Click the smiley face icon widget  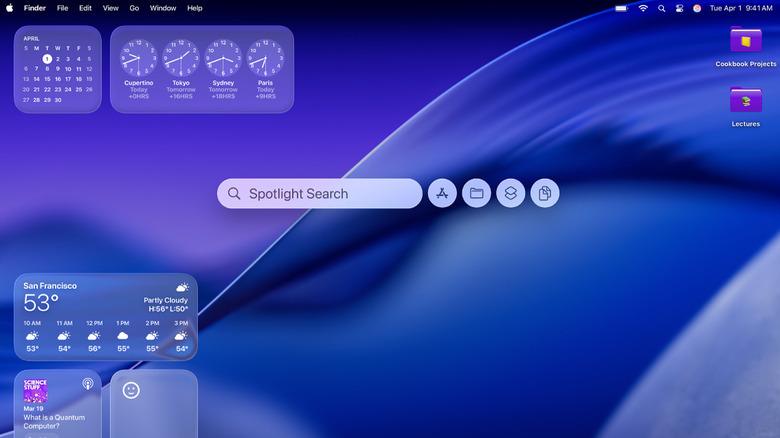(131, 390)
